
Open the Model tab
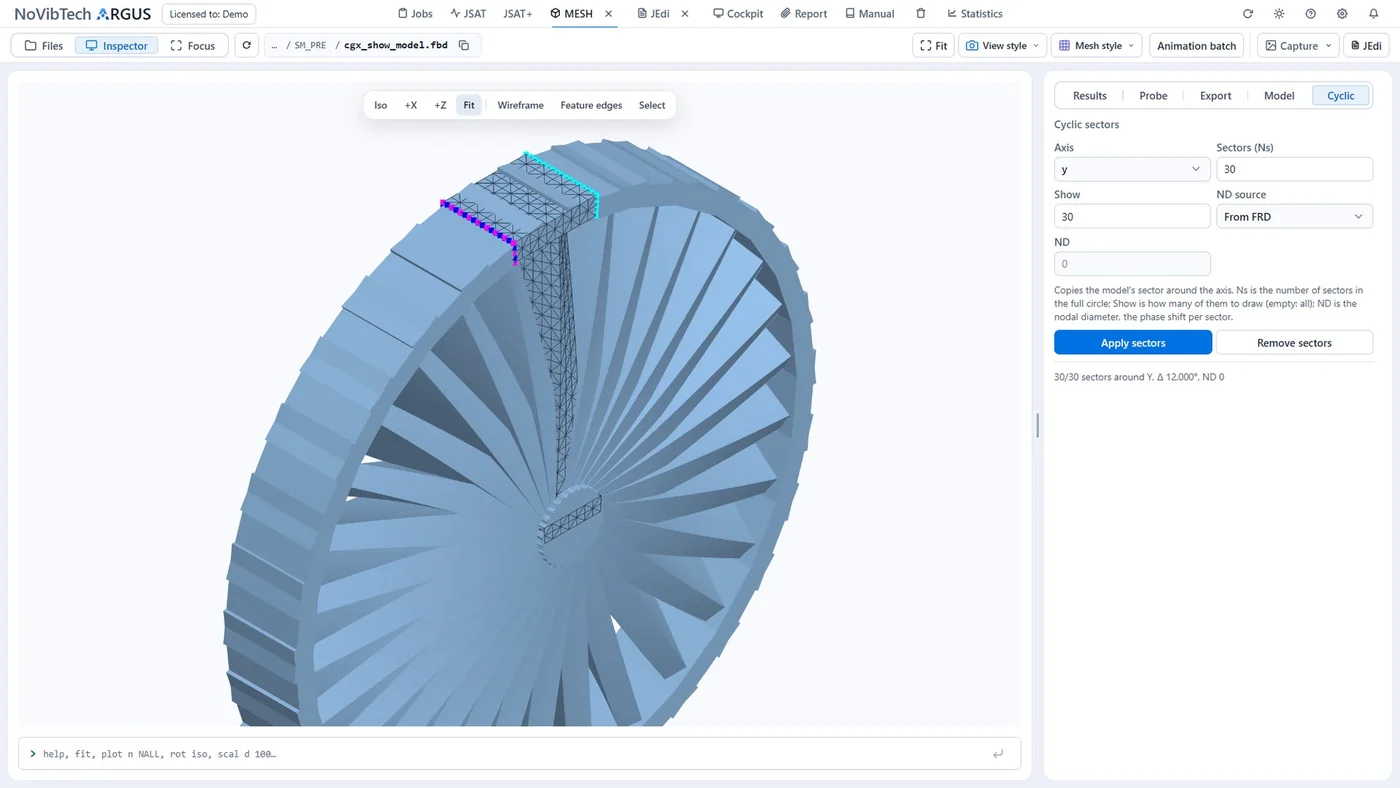point(1279,96)
